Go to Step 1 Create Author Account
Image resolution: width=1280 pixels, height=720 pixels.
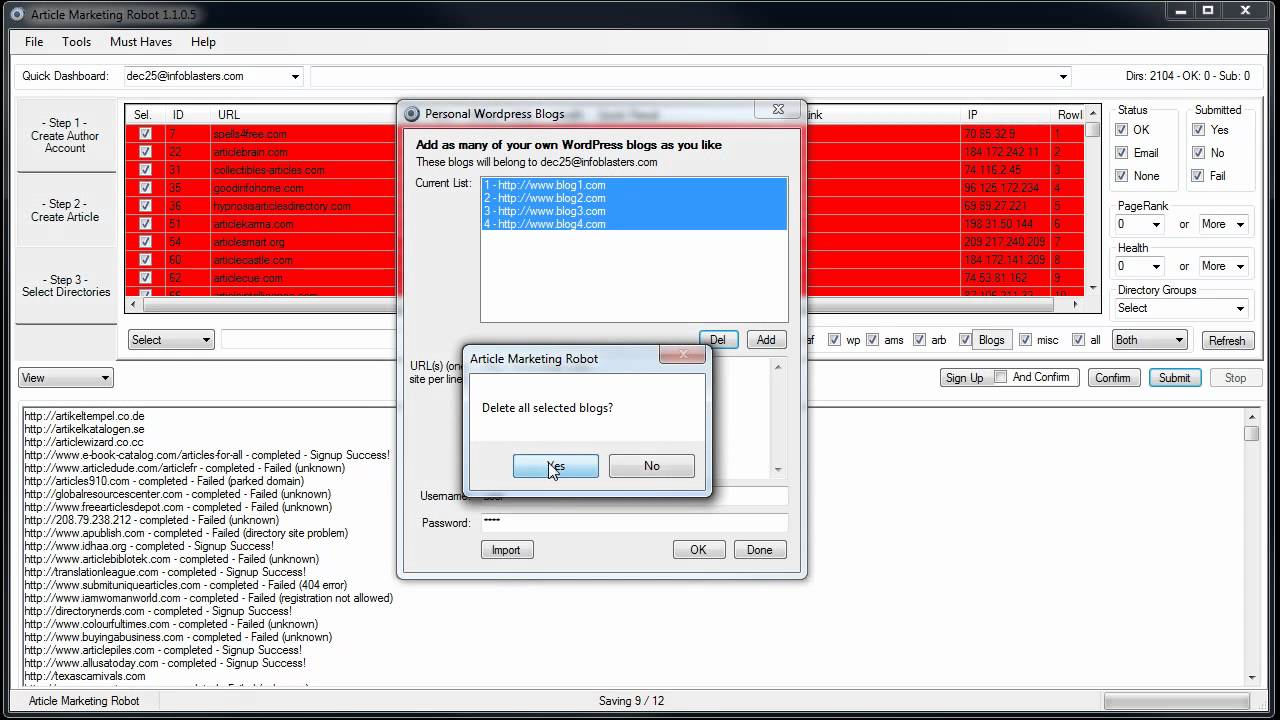click(65, 136)
